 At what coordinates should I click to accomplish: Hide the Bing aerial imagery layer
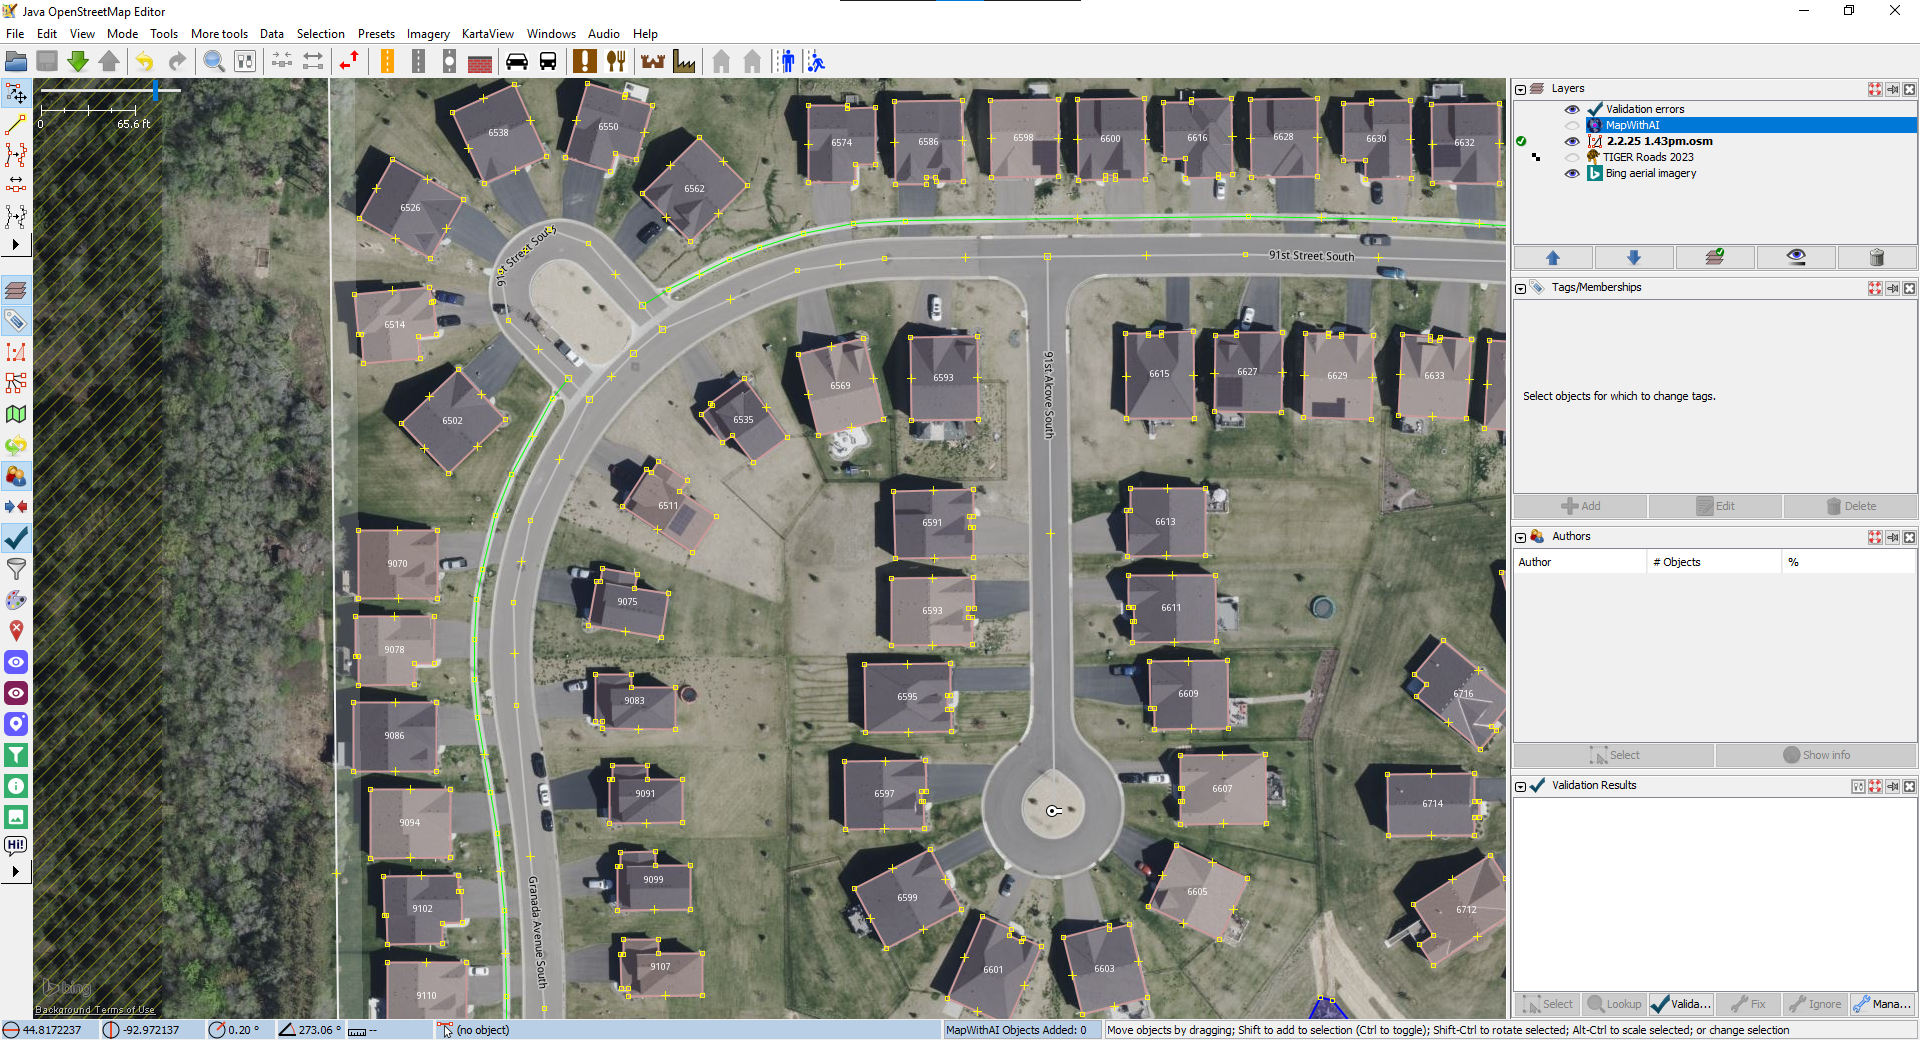click(1572, 174)
